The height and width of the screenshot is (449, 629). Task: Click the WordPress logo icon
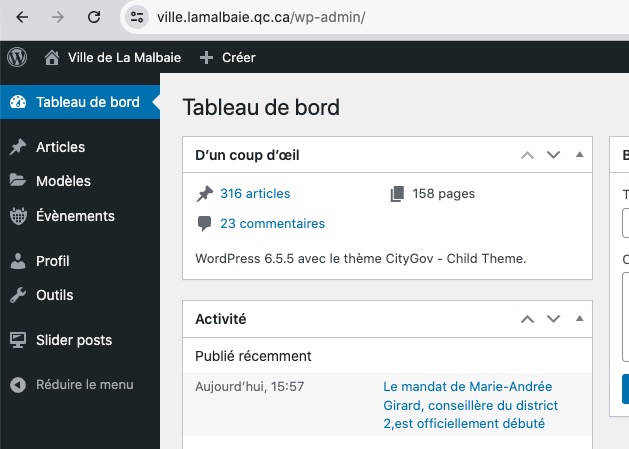tap(17, 57)
